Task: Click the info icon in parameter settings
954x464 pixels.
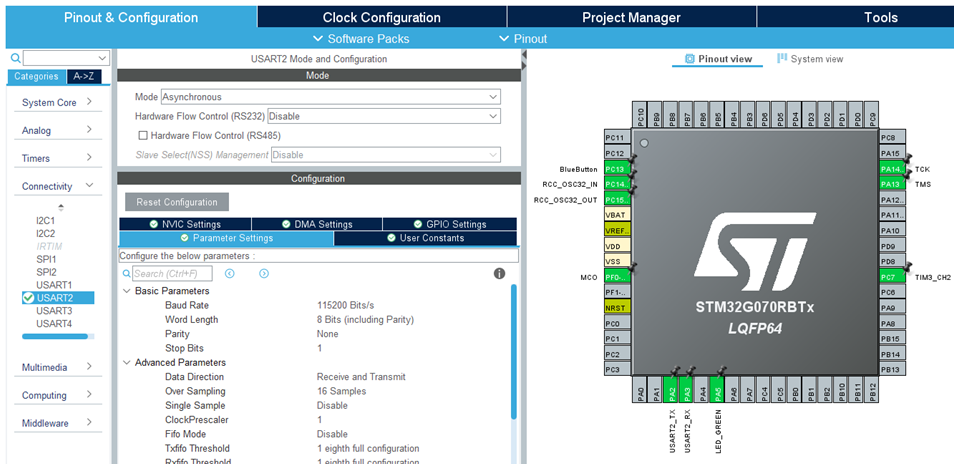Action: (499, 273)
